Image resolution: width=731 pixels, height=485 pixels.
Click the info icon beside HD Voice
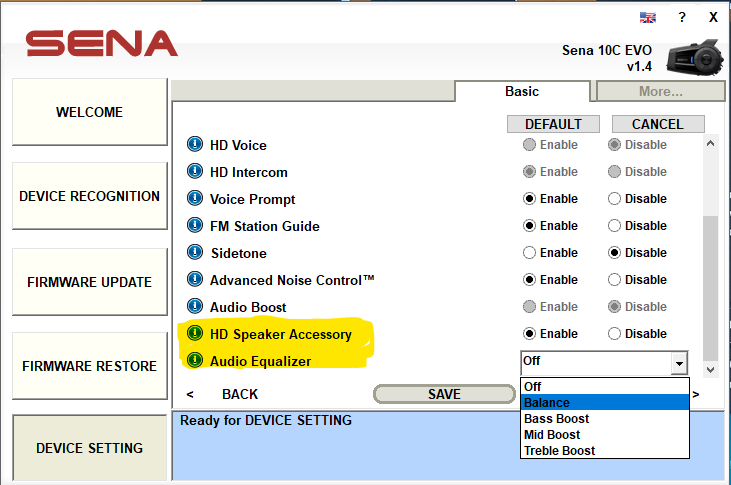click(195, 145)
